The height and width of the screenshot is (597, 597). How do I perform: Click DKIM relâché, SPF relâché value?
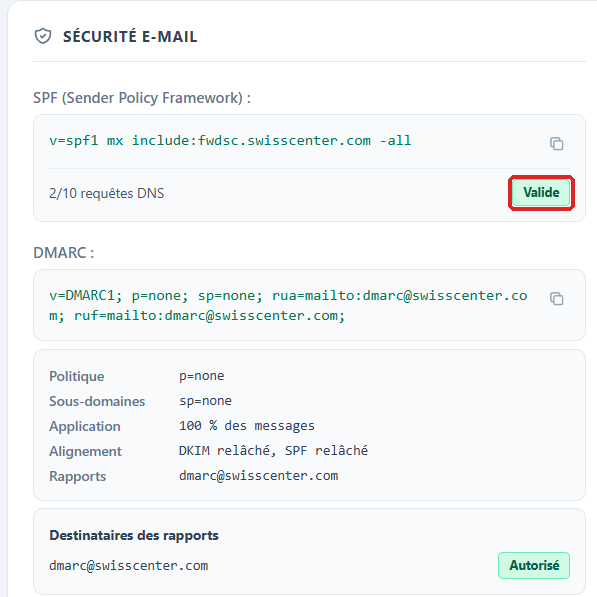[273, 451]
